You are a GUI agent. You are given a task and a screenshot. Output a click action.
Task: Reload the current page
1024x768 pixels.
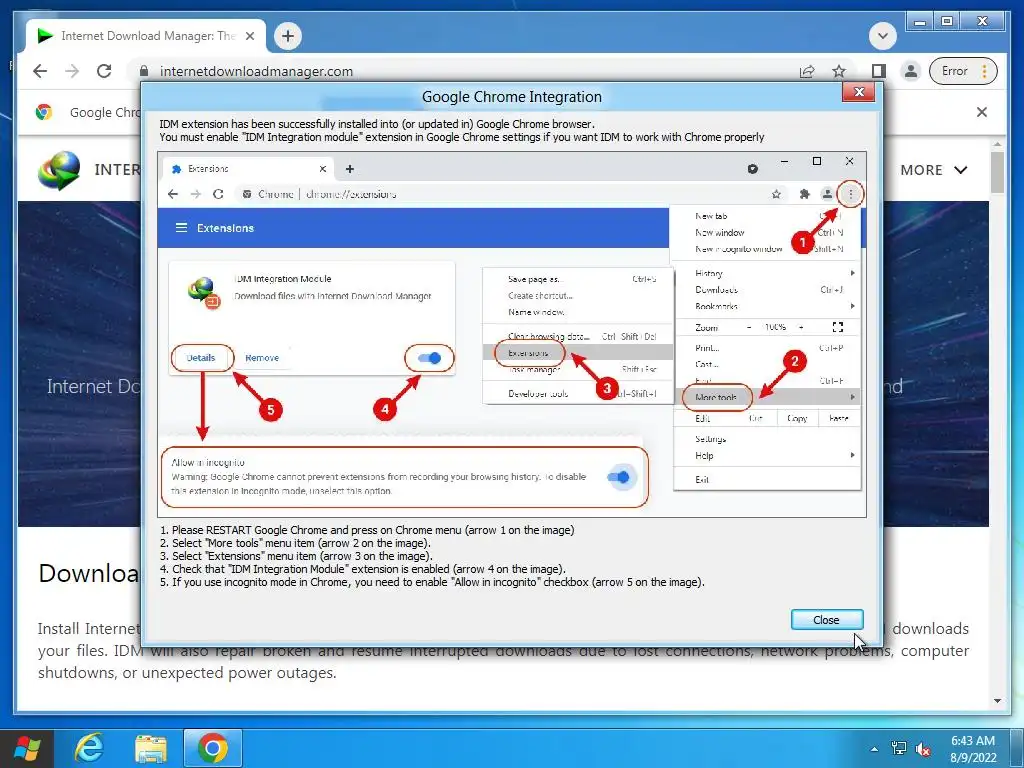tap(104, 71)
